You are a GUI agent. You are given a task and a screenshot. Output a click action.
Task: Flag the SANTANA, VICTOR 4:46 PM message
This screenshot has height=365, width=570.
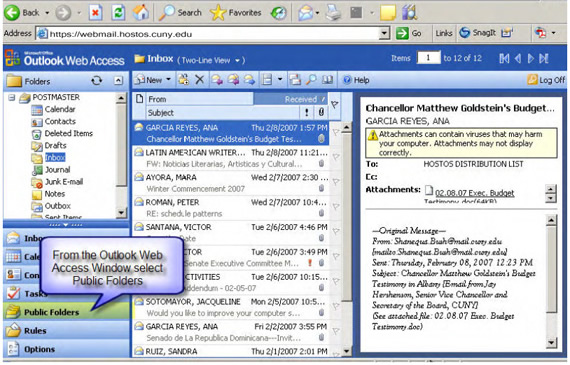click(336, 231)
